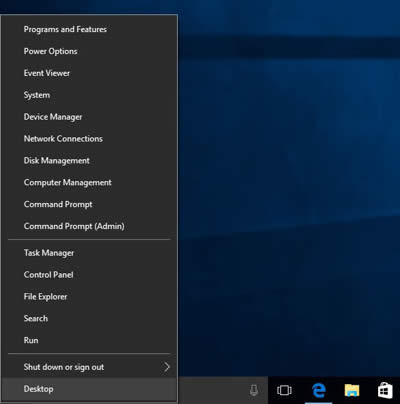Expand the Shut down or sign out arrow
This screenshot has width=400, height=404.
tap(167, 367)
